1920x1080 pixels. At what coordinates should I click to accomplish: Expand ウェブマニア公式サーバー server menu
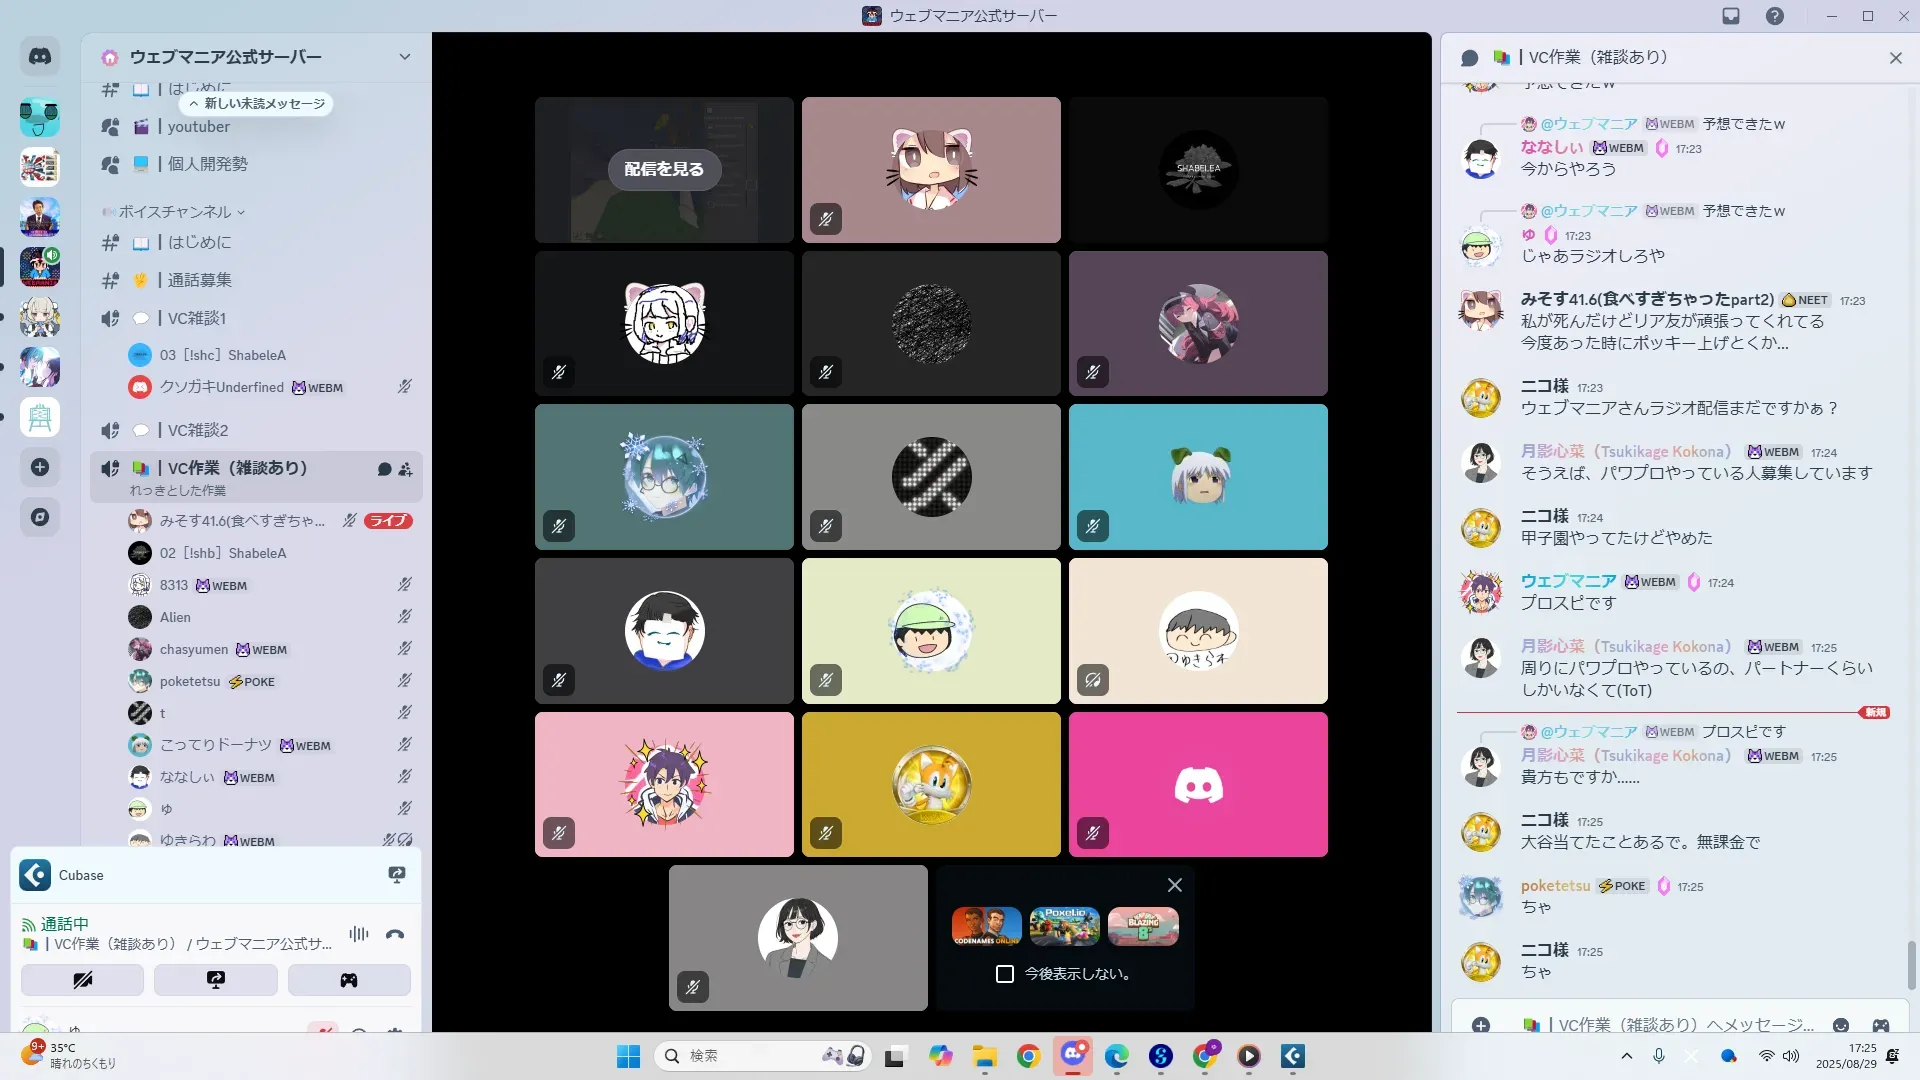[404, 57]
